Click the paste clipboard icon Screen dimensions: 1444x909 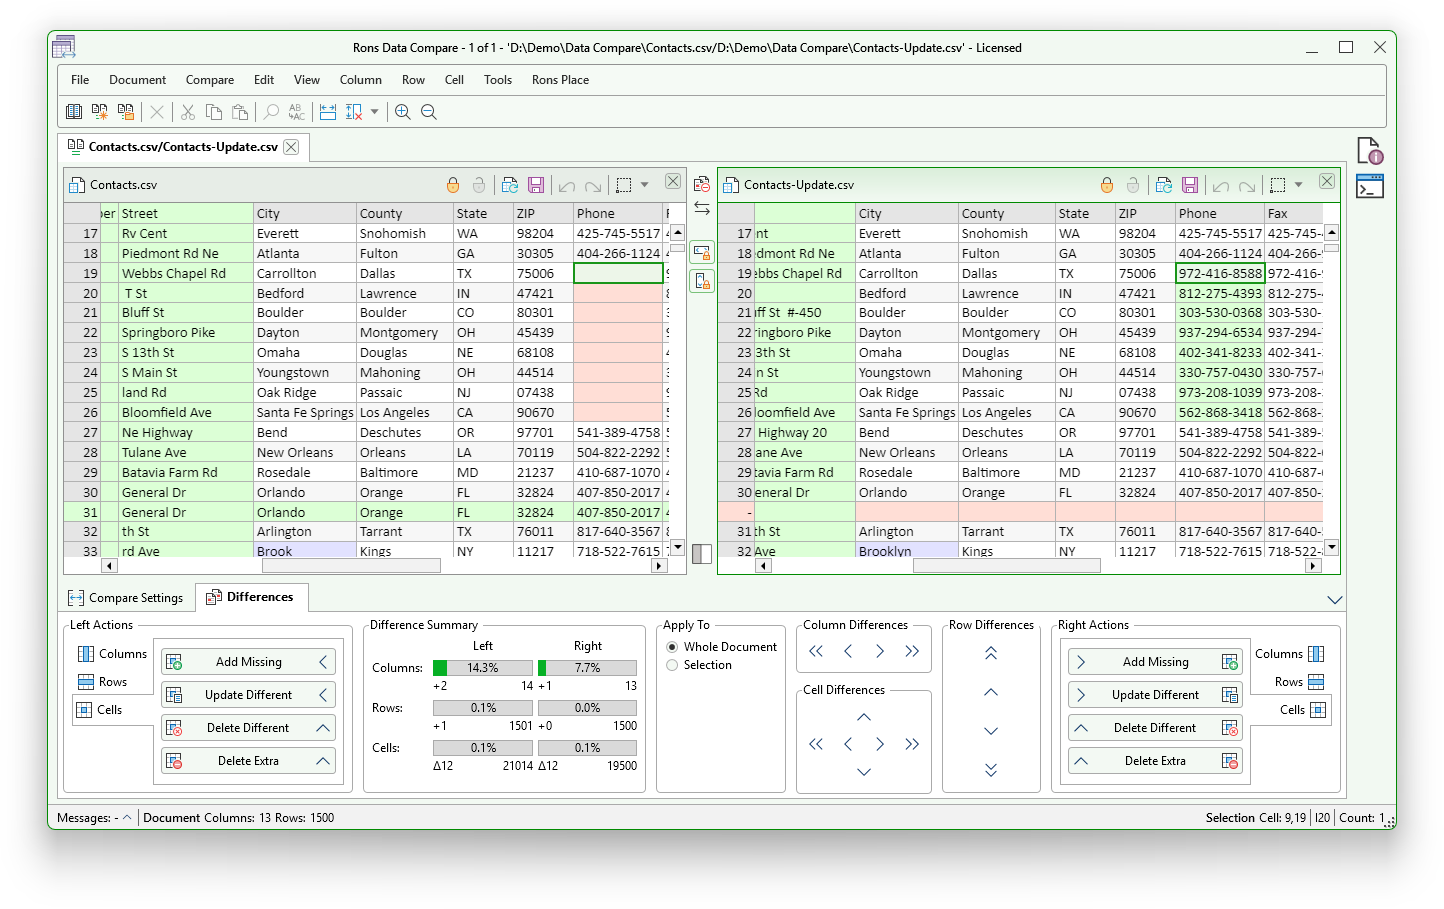[x=240, y=112]
